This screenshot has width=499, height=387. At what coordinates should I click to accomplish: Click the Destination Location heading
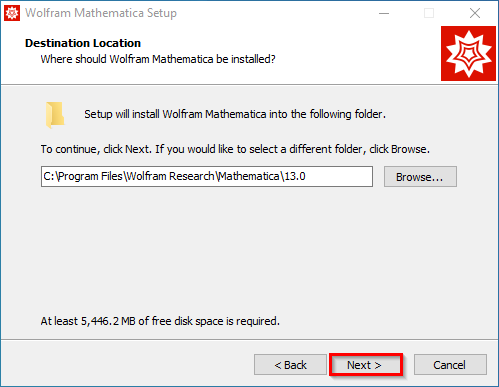(x=83, y=43)
